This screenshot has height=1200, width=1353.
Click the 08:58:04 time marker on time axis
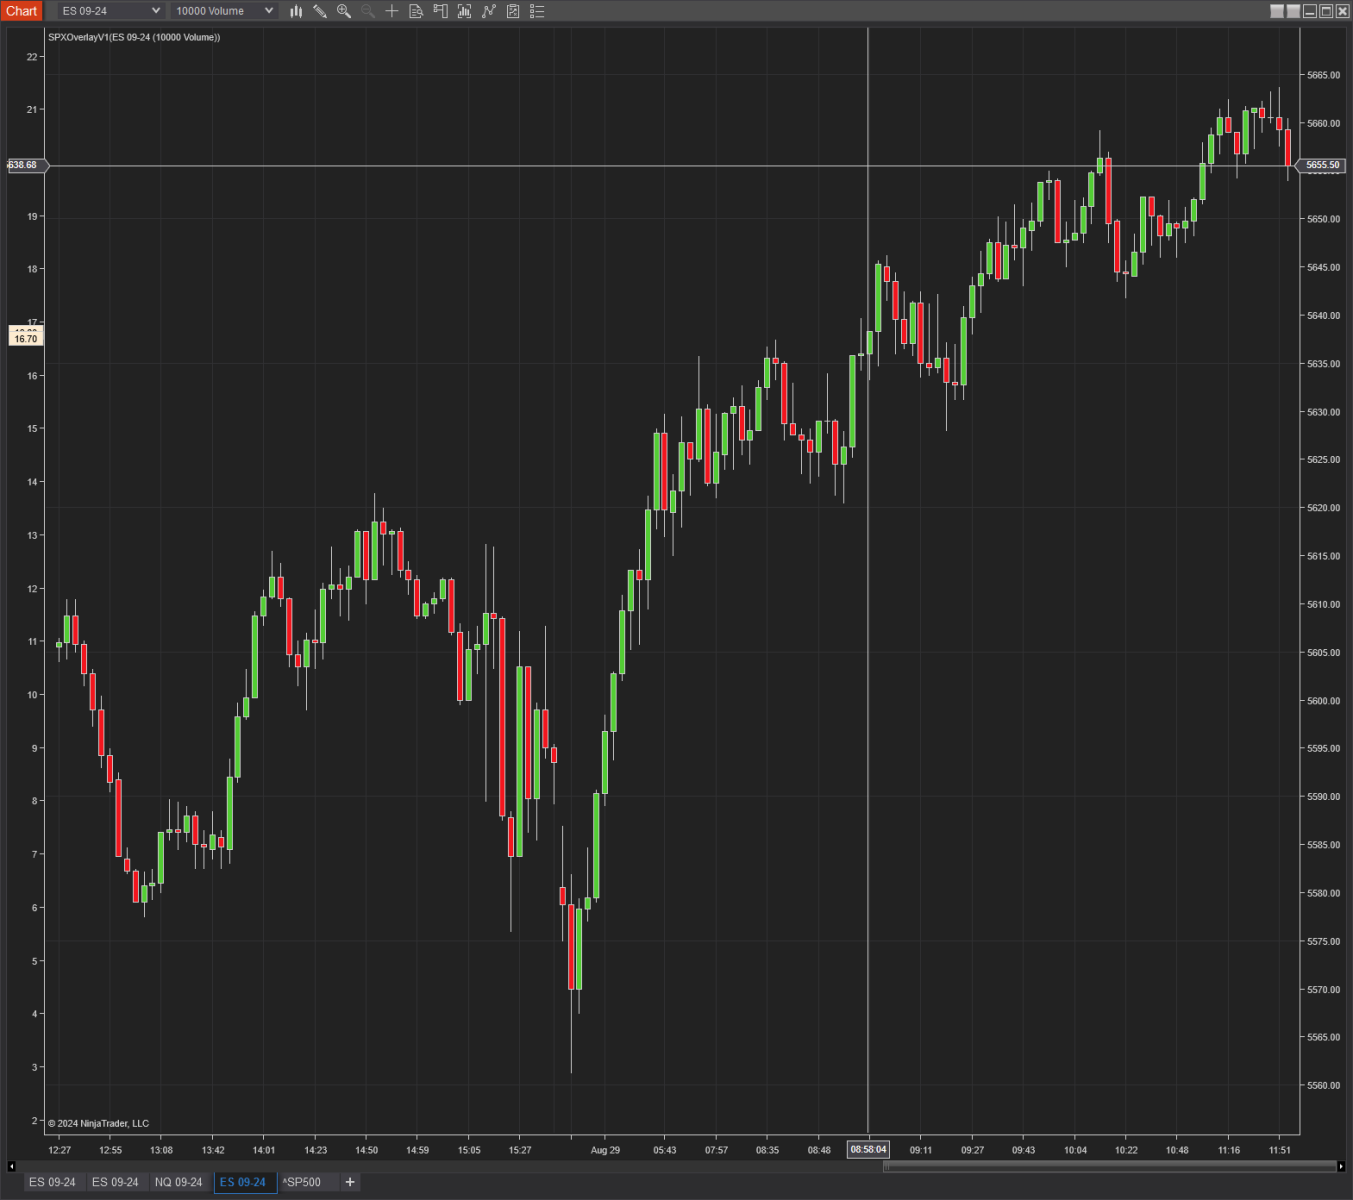868,1150
